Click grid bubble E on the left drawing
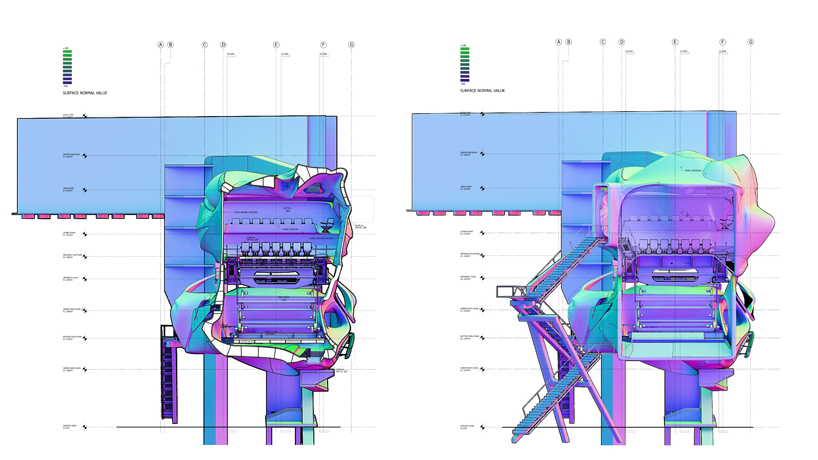This screenshot has width=818, height=460. pyautogui.click(x=276, y=45)
